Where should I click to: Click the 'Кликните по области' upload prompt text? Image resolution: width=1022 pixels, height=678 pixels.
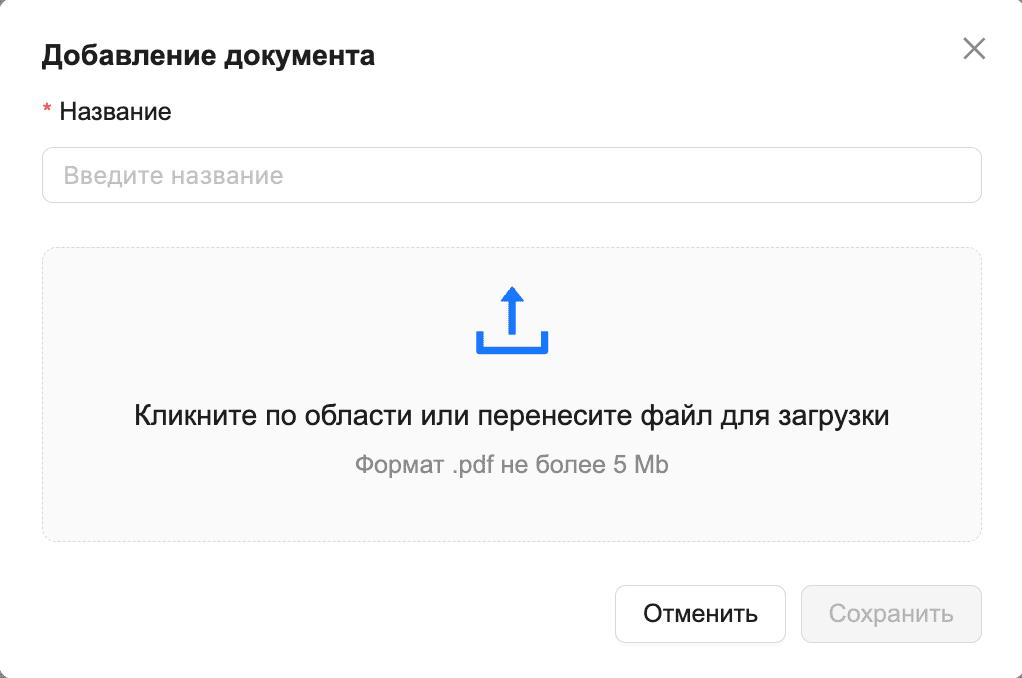pyautogui.click(x=511, y=416)
